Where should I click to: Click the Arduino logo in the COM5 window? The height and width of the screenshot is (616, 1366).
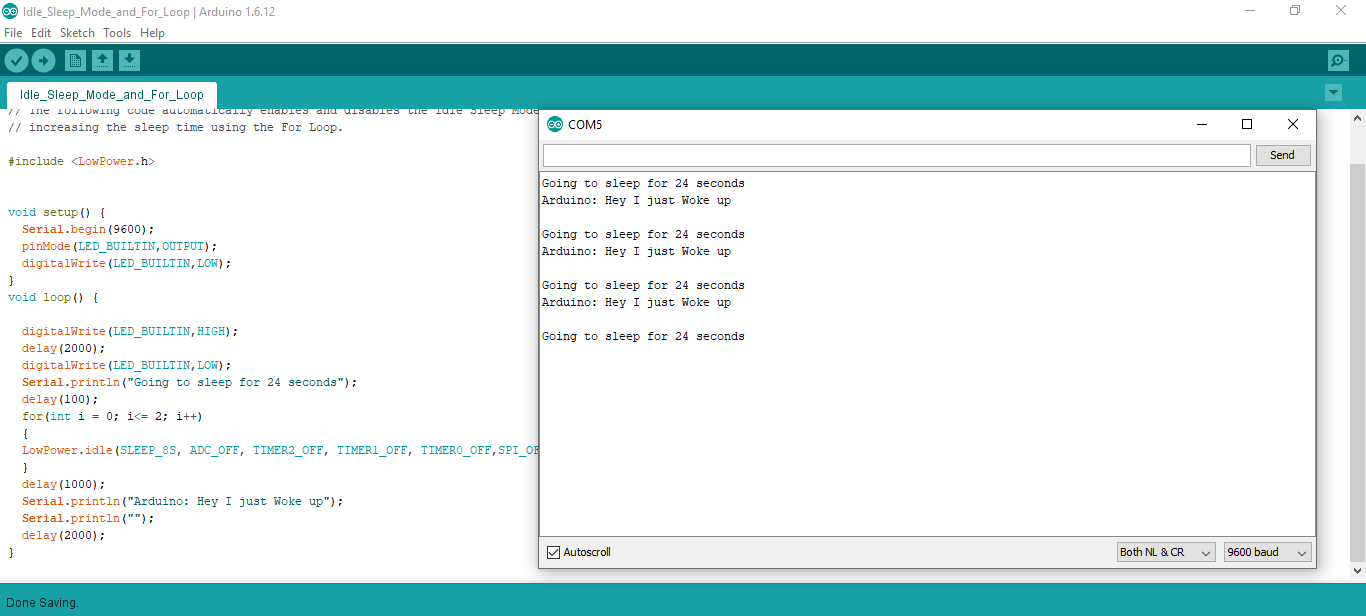click(555, 124)
